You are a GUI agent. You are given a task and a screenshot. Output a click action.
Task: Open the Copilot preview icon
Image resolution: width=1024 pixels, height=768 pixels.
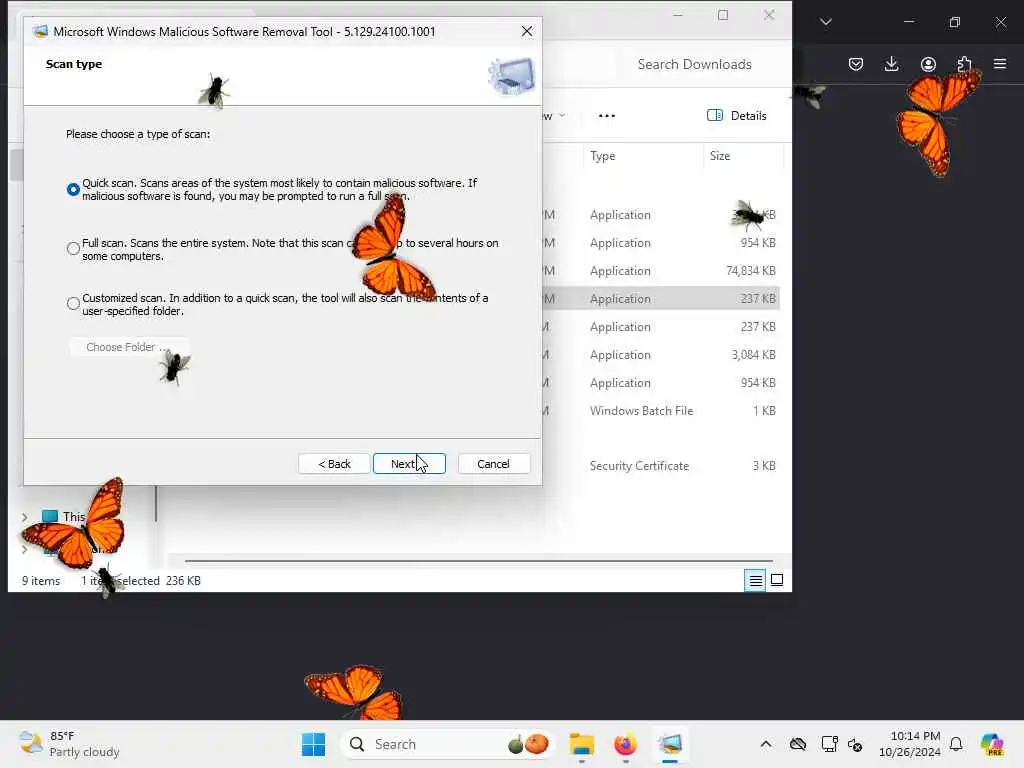tap(992, 744)
